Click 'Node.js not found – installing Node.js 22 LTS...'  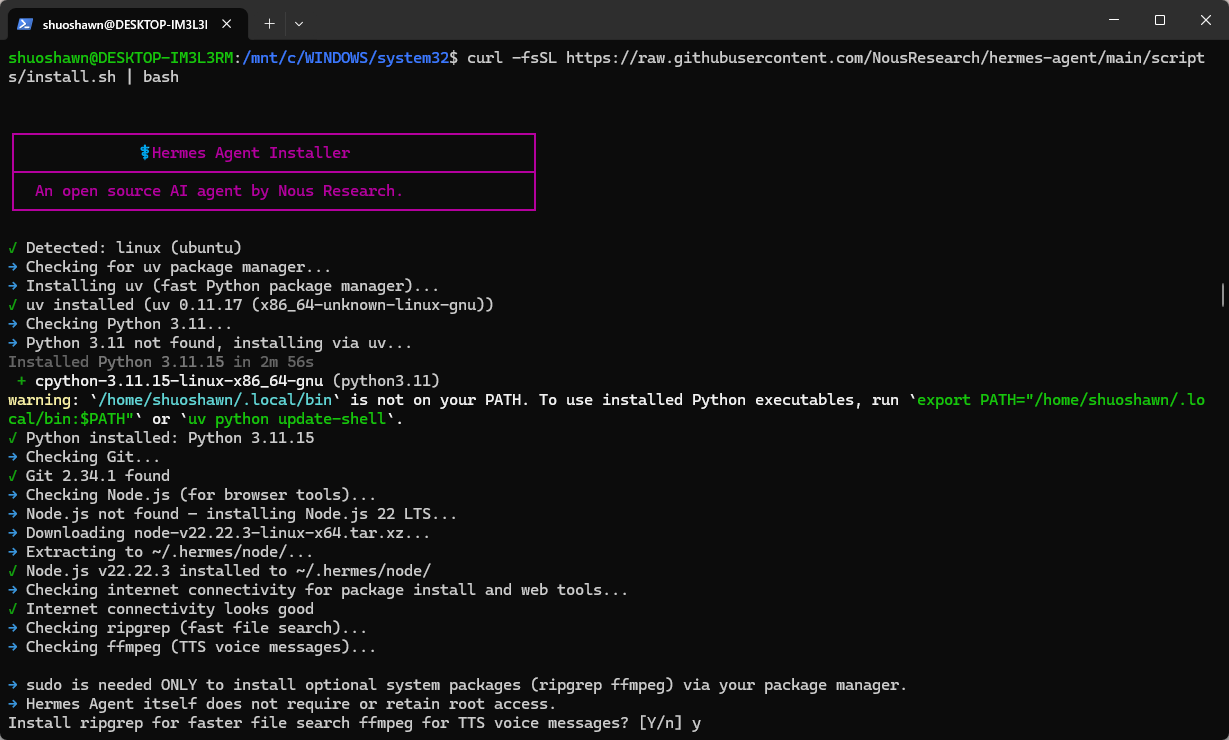click(233, 514)
